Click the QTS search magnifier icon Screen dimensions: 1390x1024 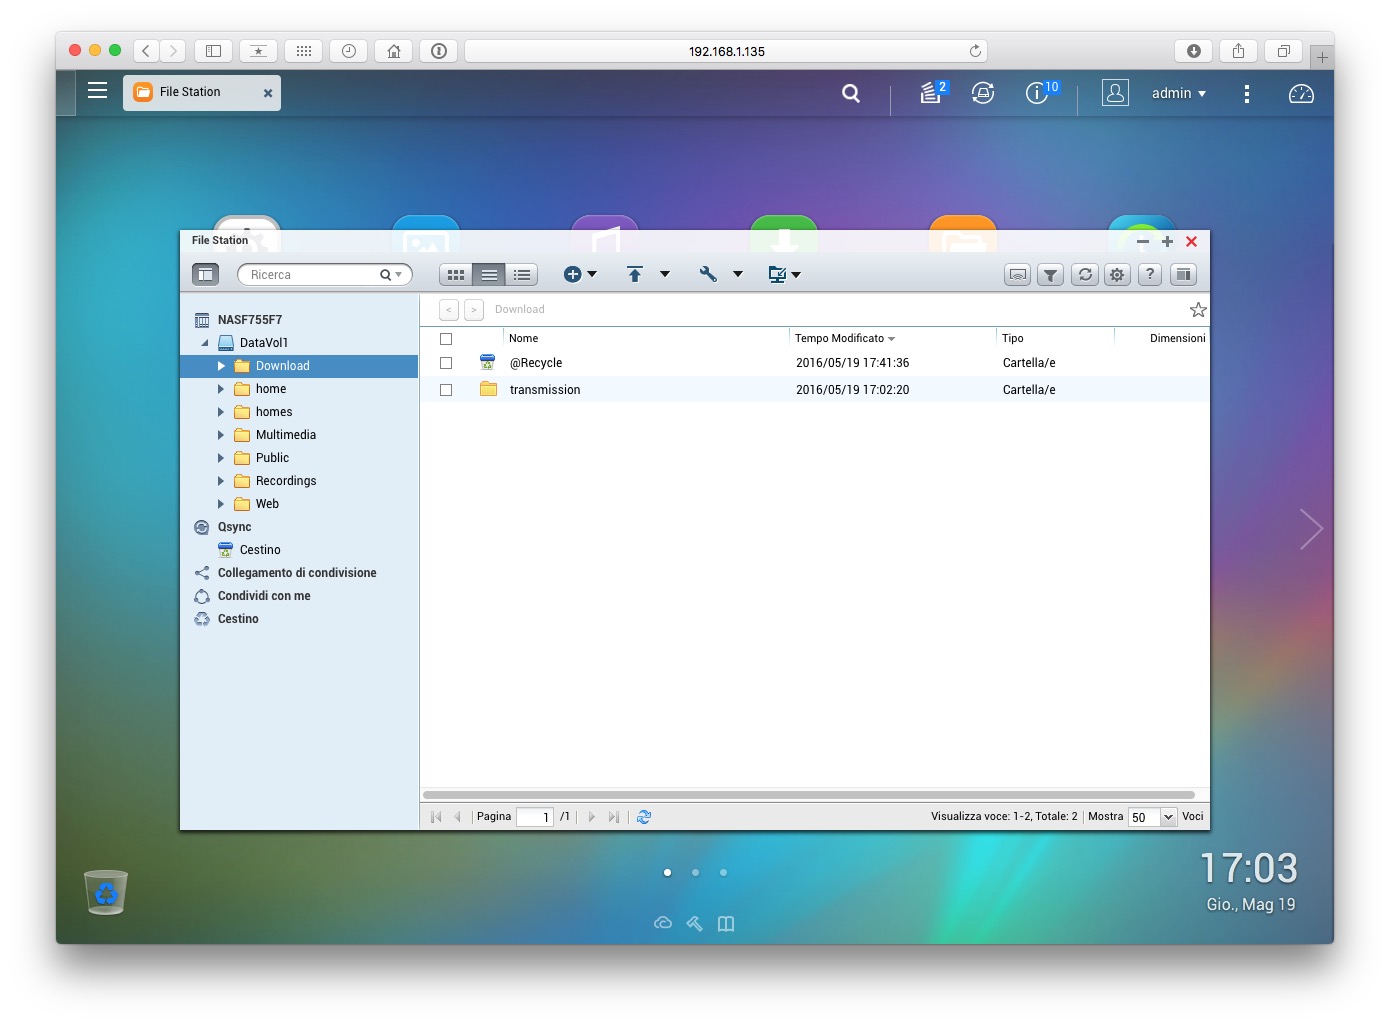[851, 93]
